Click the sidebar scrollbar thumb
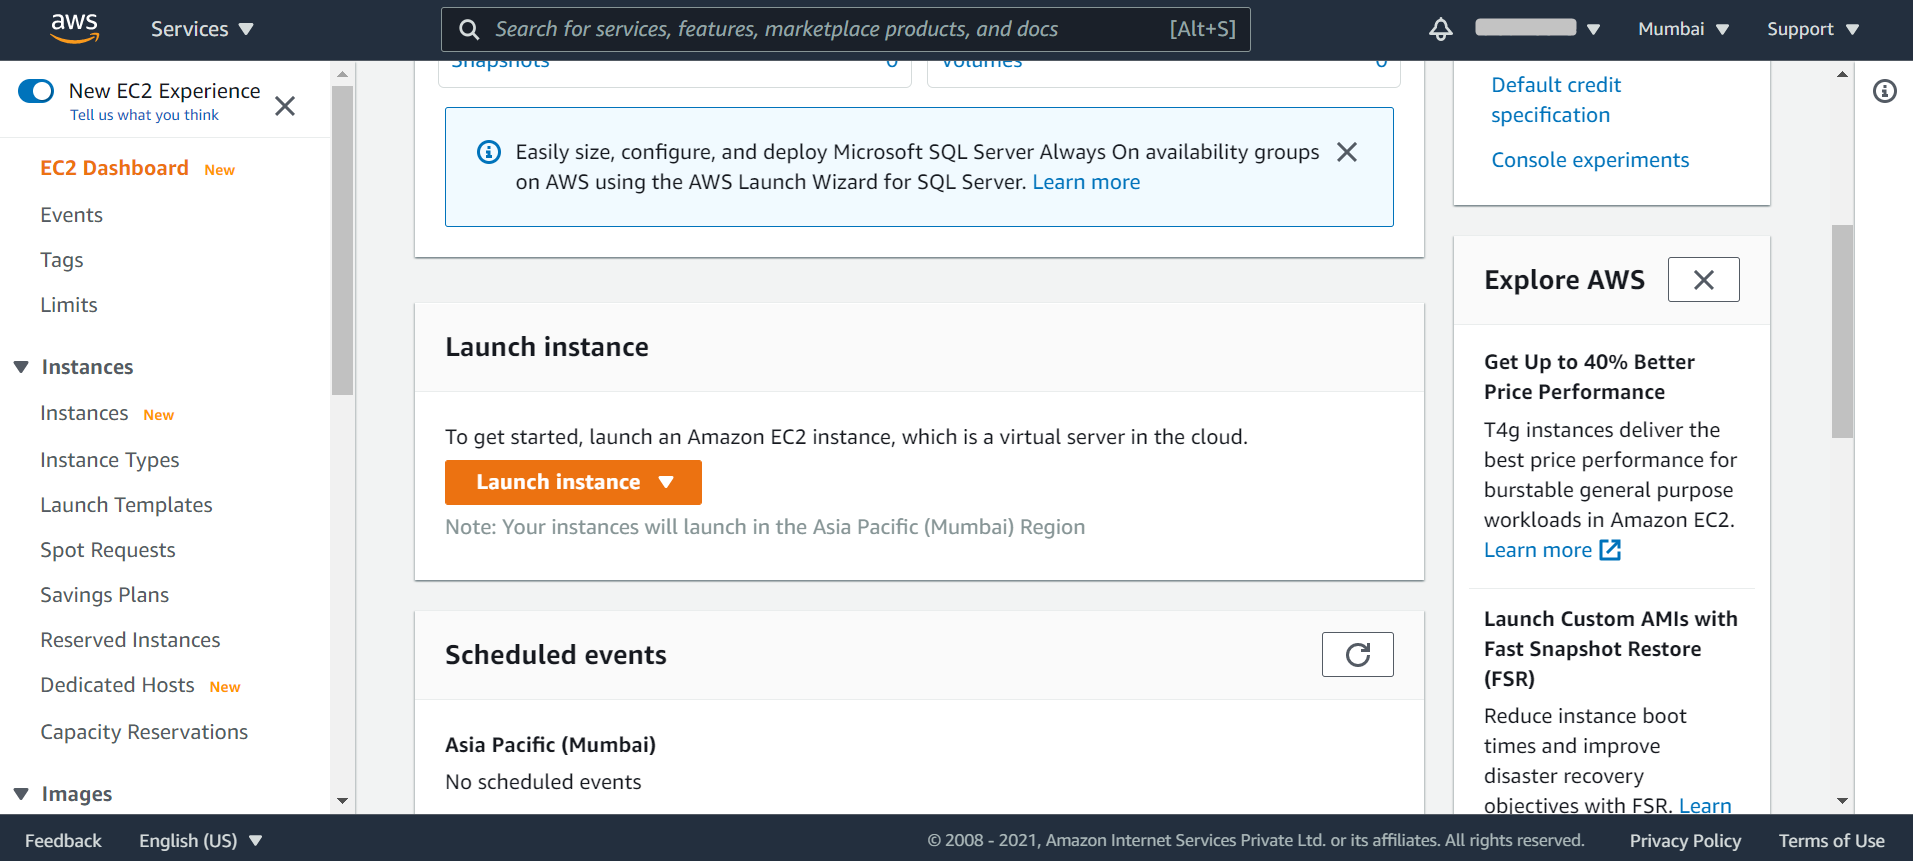Image resolution: width=1913 pixels, height=861 pixels. click(x=342, y=240)
